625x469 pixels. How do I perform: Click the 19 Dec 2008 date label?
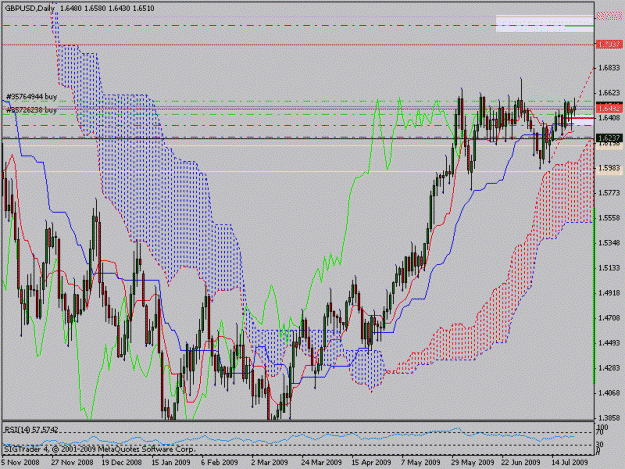pyautogui.click(x=121, y=462)
